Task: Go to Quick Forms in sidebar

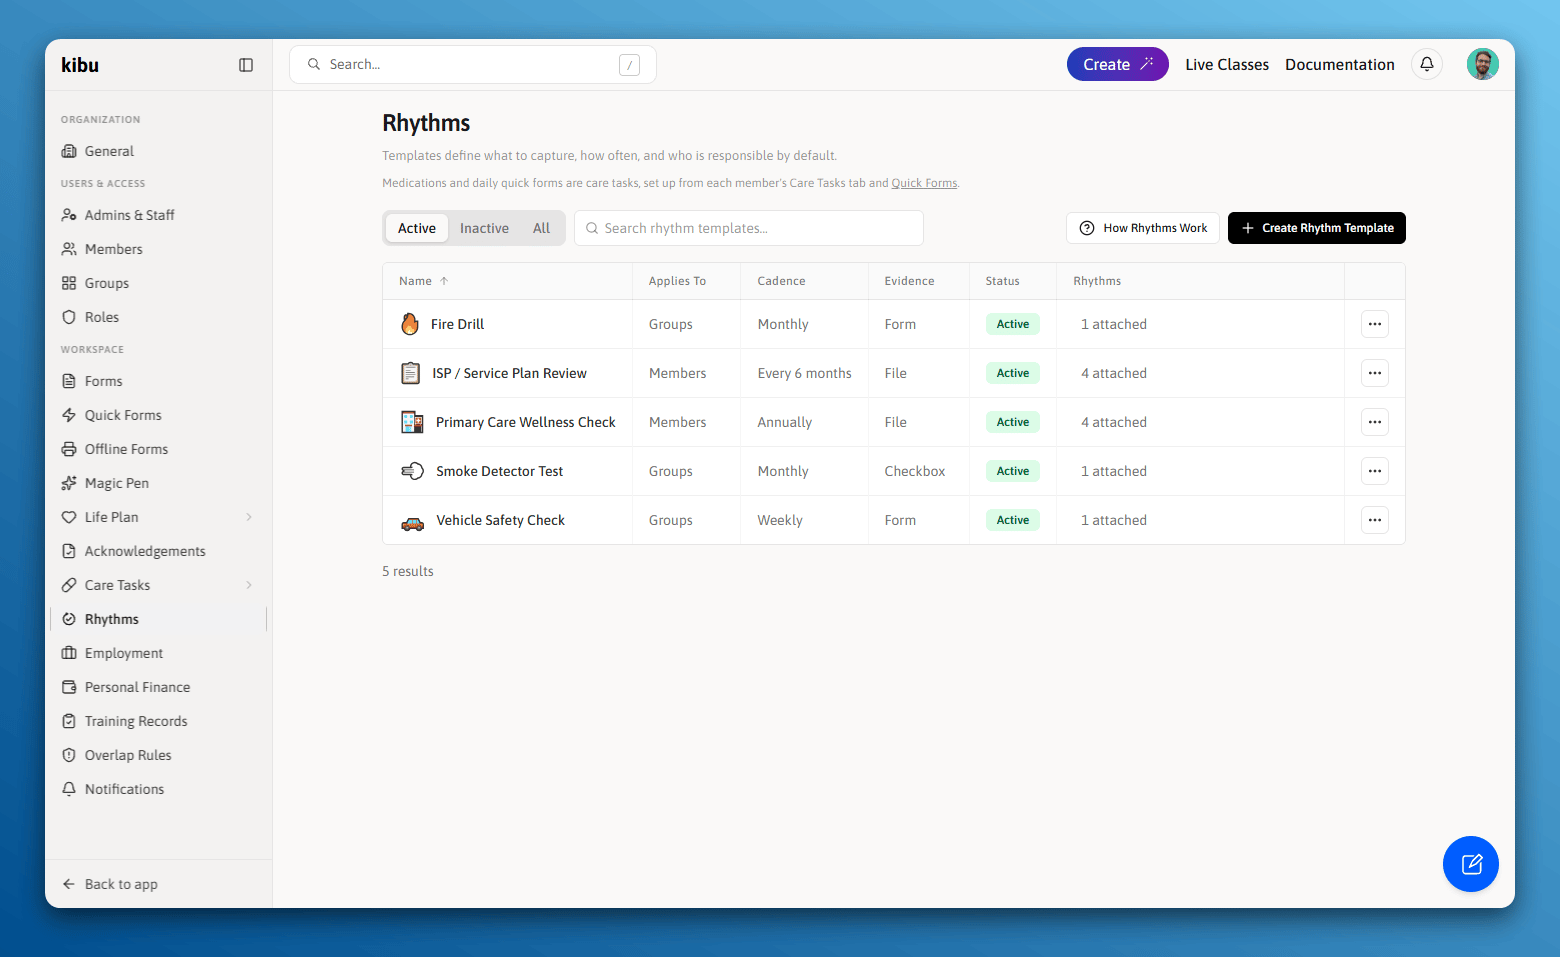Action: (x=160, y=415)
